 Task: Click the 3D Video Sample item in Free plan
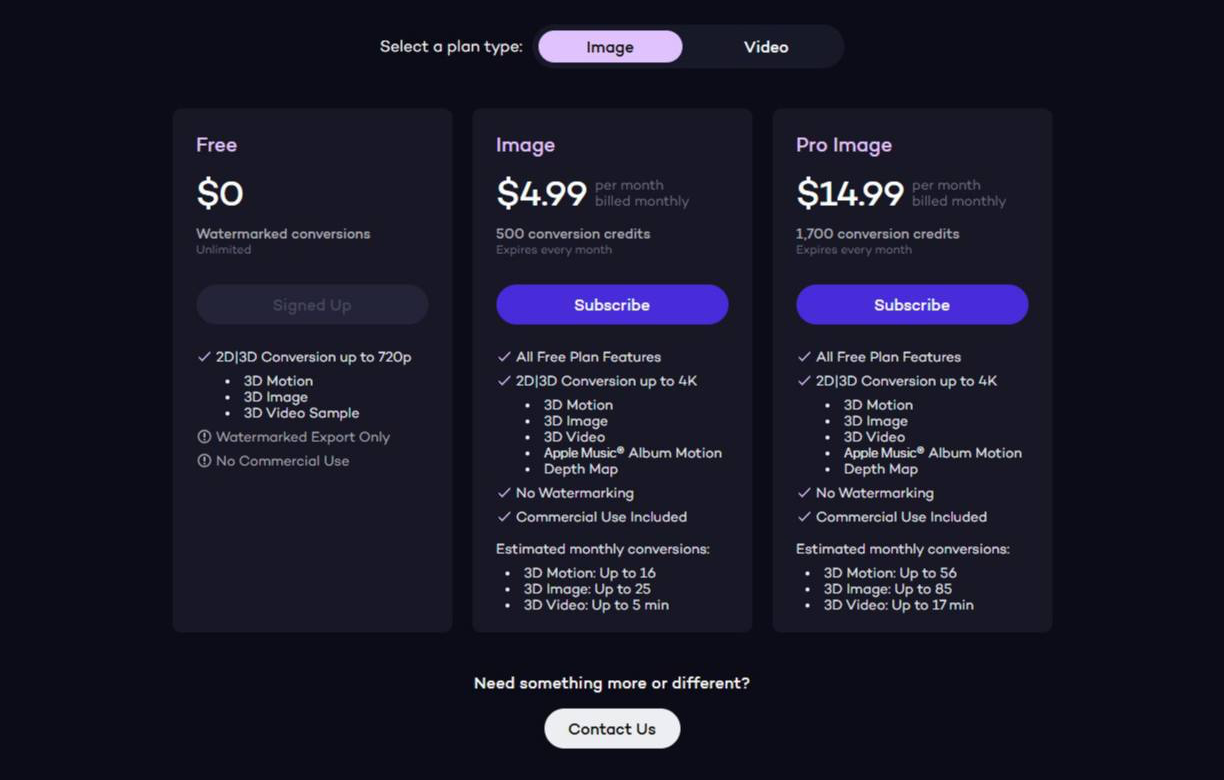coord(301,413)
